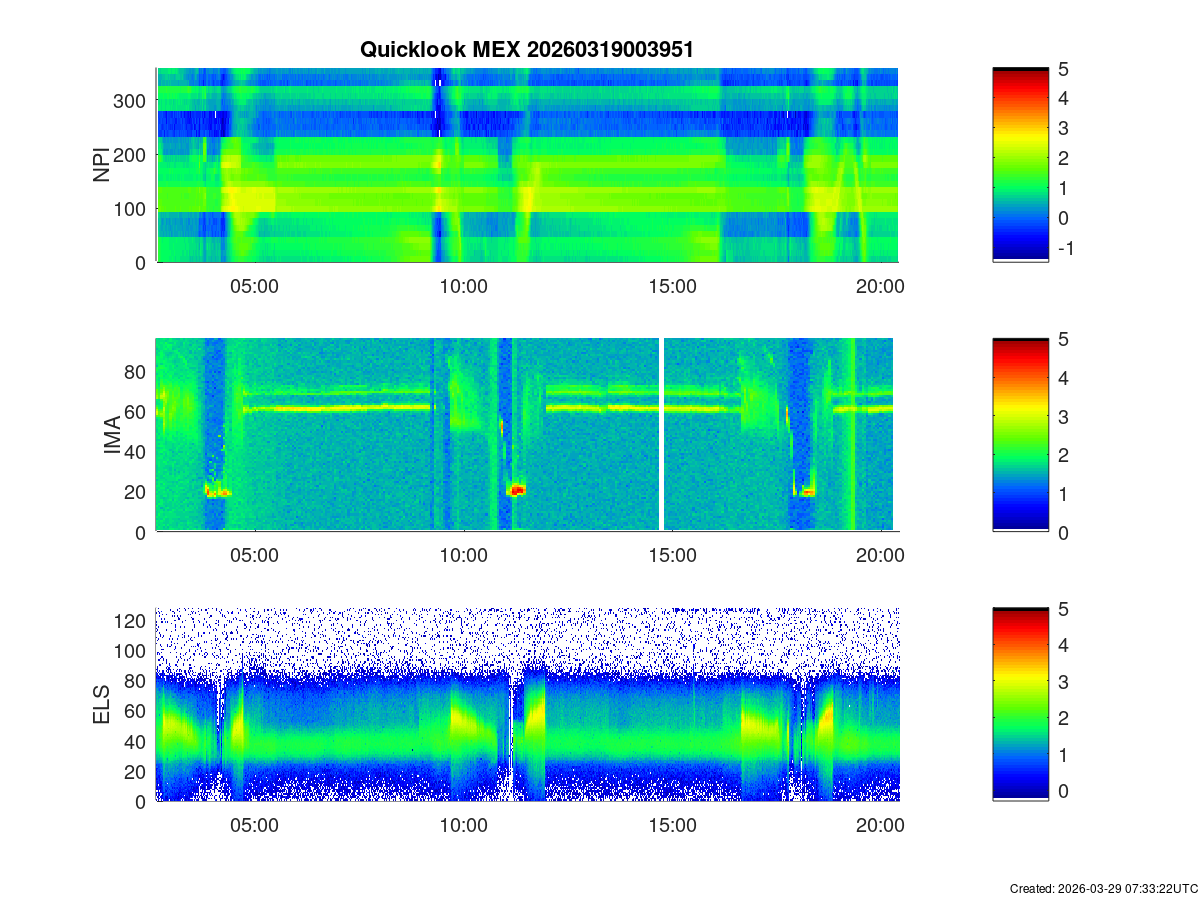Select the ELS y-axis label
Screen dimensions: 1200x900
click(x=102, y=705)
